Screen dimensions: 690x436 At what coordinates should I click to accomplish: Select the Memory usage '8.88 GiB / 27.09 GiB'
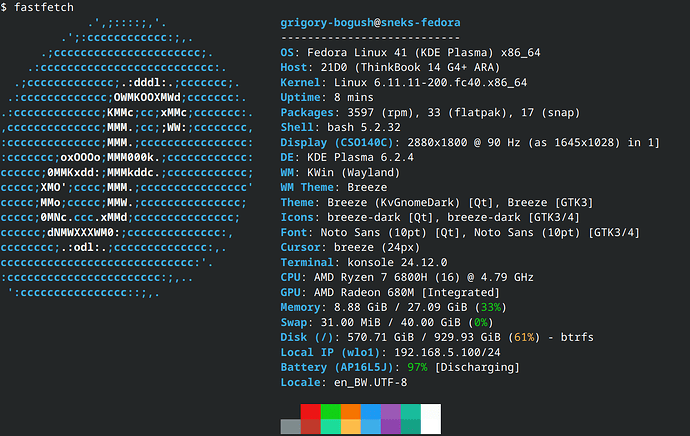pos(400,308)
